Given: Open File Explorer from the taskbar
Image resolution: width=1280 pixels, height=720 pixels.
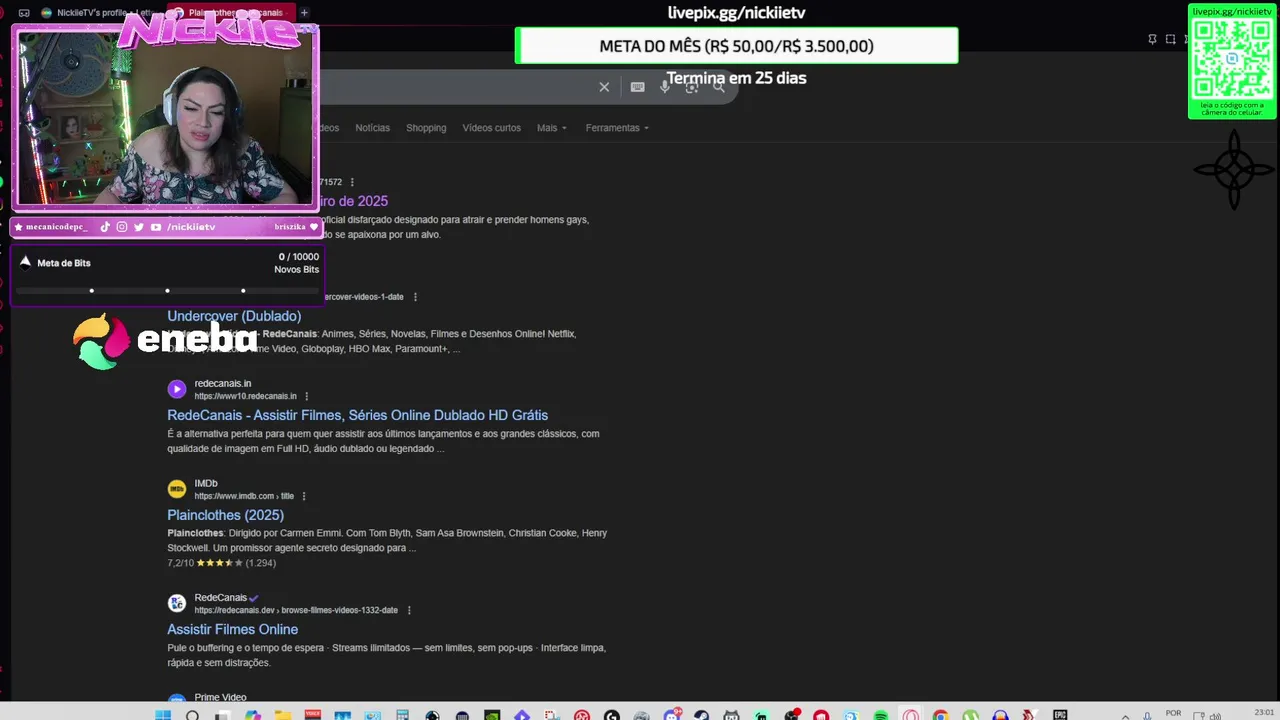Looking at the screenshot, I should (x=282, y=715).
